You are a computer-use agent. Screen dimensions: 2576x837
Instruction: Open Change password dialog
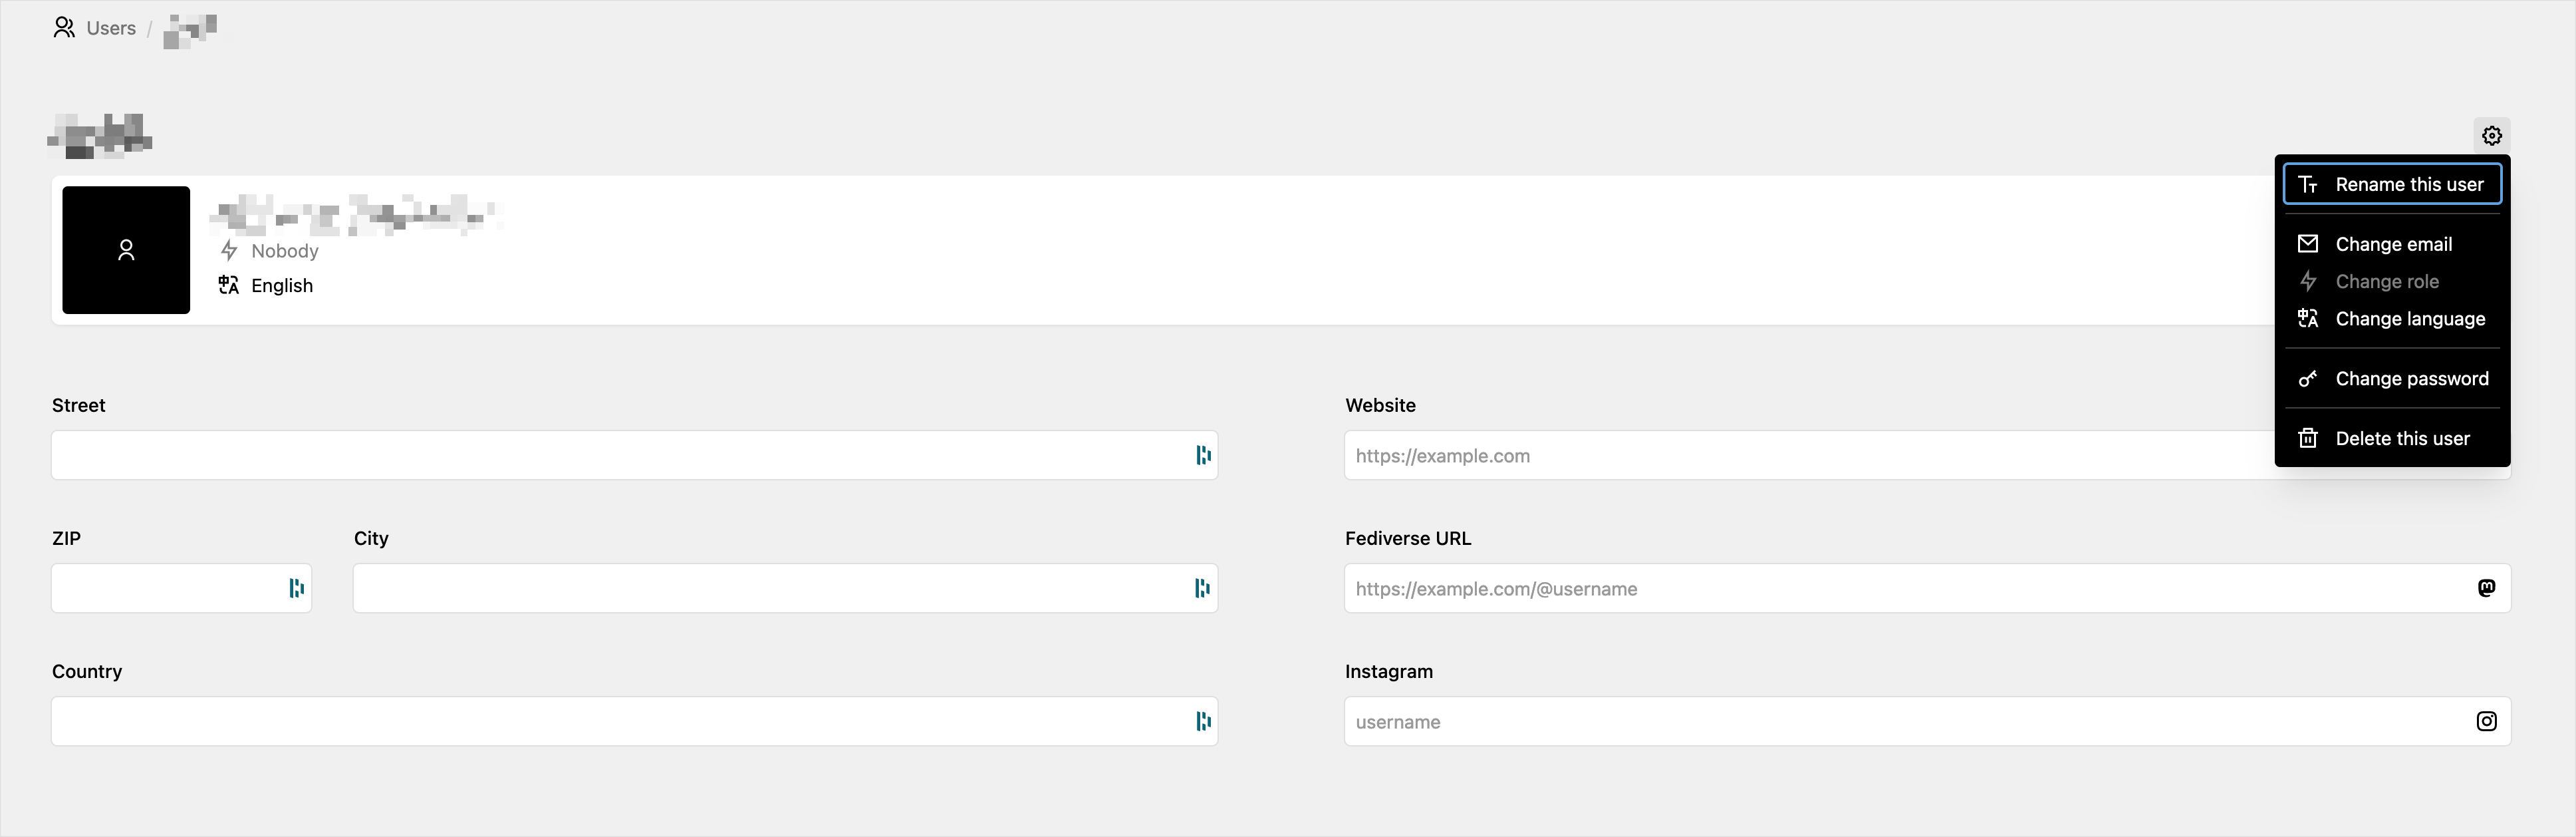pyautogui.click(x=2392, y=379)
